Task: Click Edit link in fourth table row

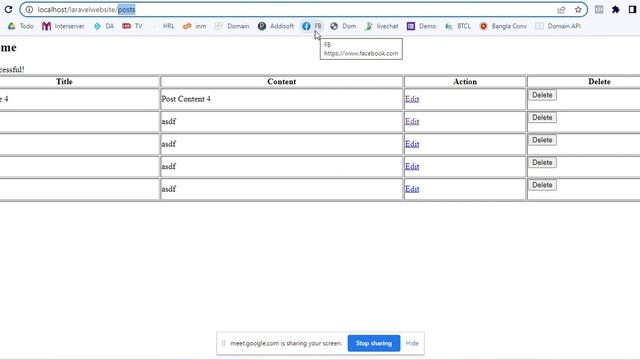Action: pyautogui.click(x=412, y=167)
